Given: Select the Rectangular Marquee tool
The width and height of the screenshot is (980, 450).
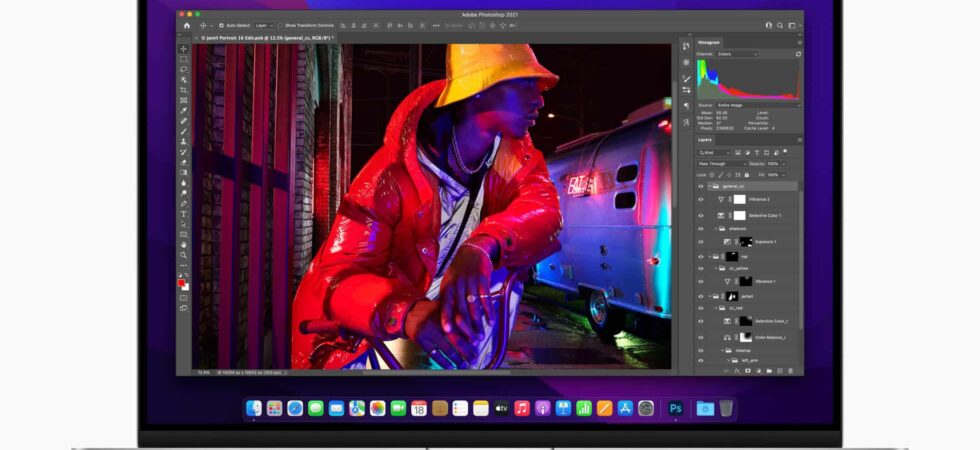Looking at the screenshot, I should pos(184,59).
